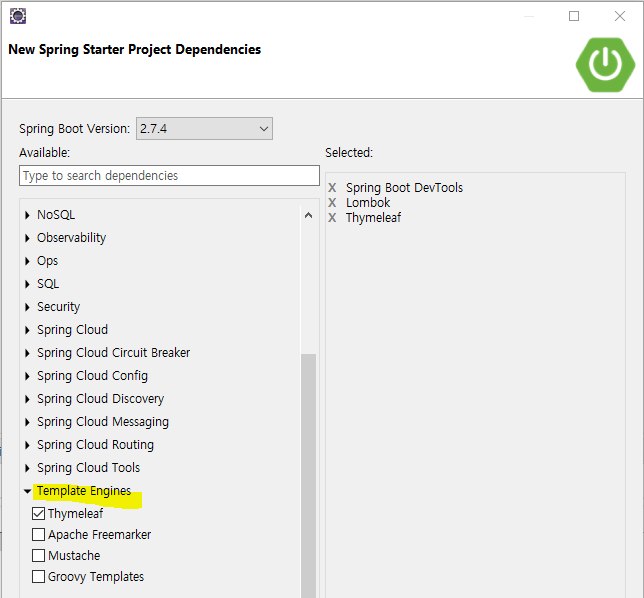Close the dependencies dialog window
Image resolution: width=644 pixels, height=598 pixels.
click(620, 16)
